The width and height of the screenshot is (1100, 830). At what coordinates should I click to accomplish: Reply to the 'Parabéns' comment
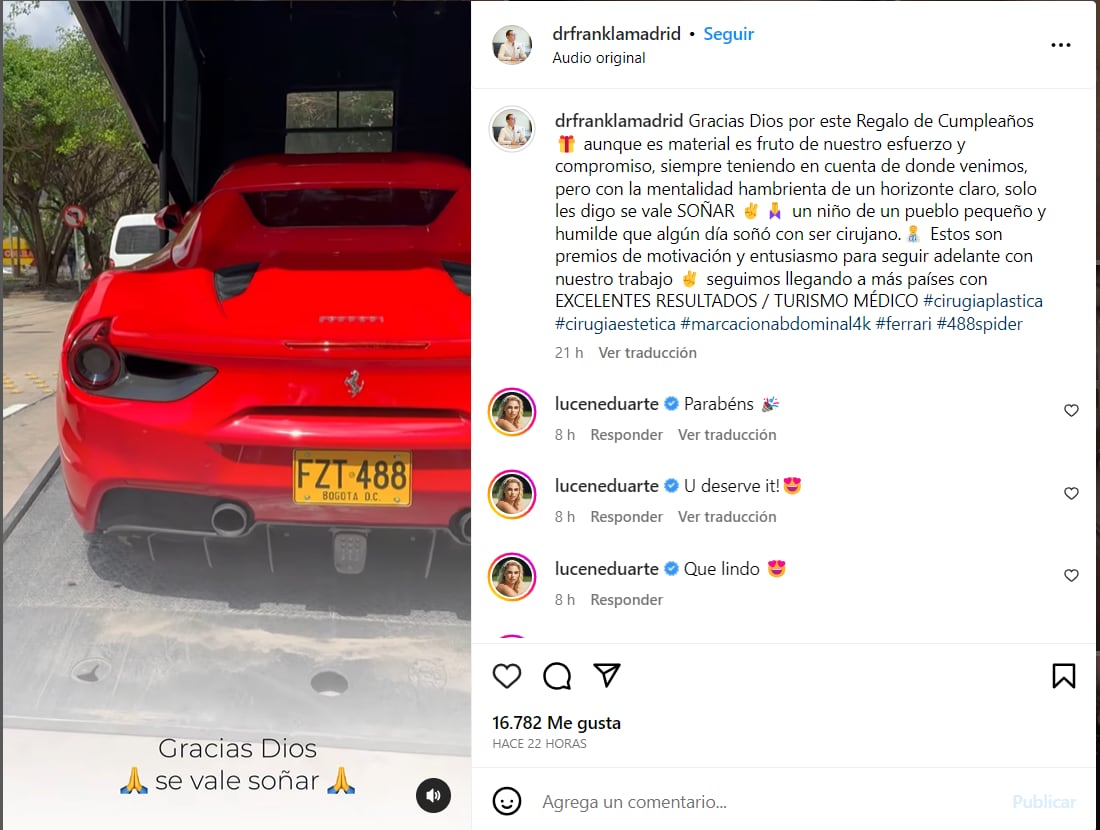626,435
